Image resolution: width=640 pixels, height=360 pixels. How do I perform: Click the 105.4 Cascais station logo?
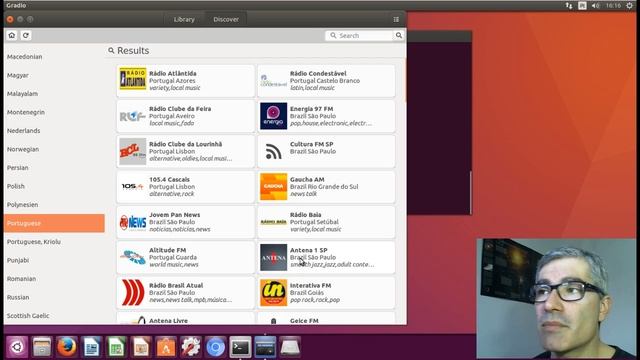pyautogui.click(x=133, y=187)
